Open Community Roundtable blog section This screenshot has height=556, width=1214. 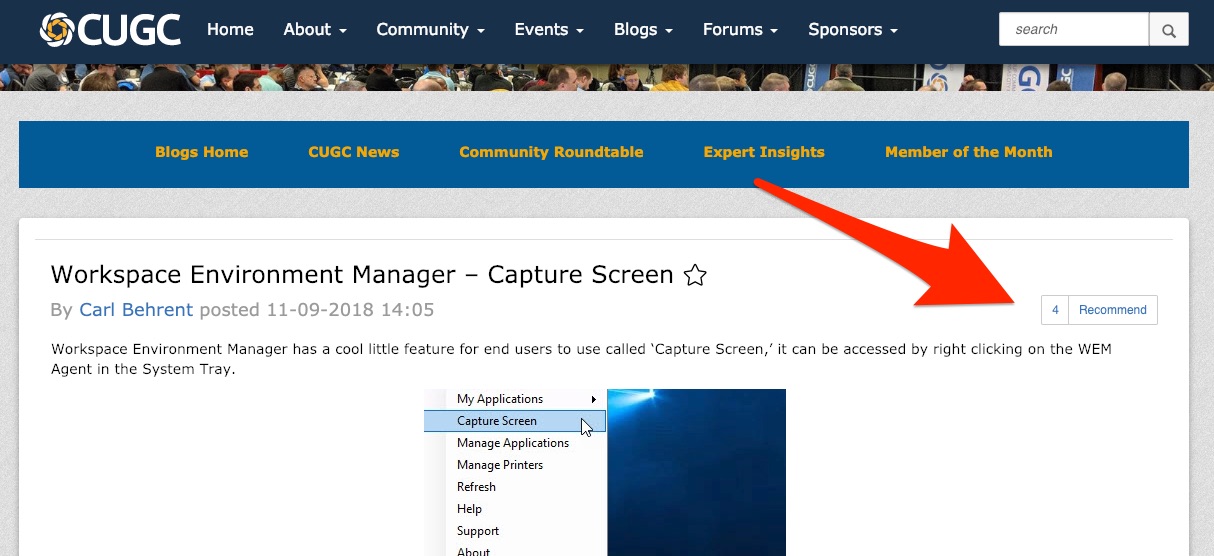551,152
